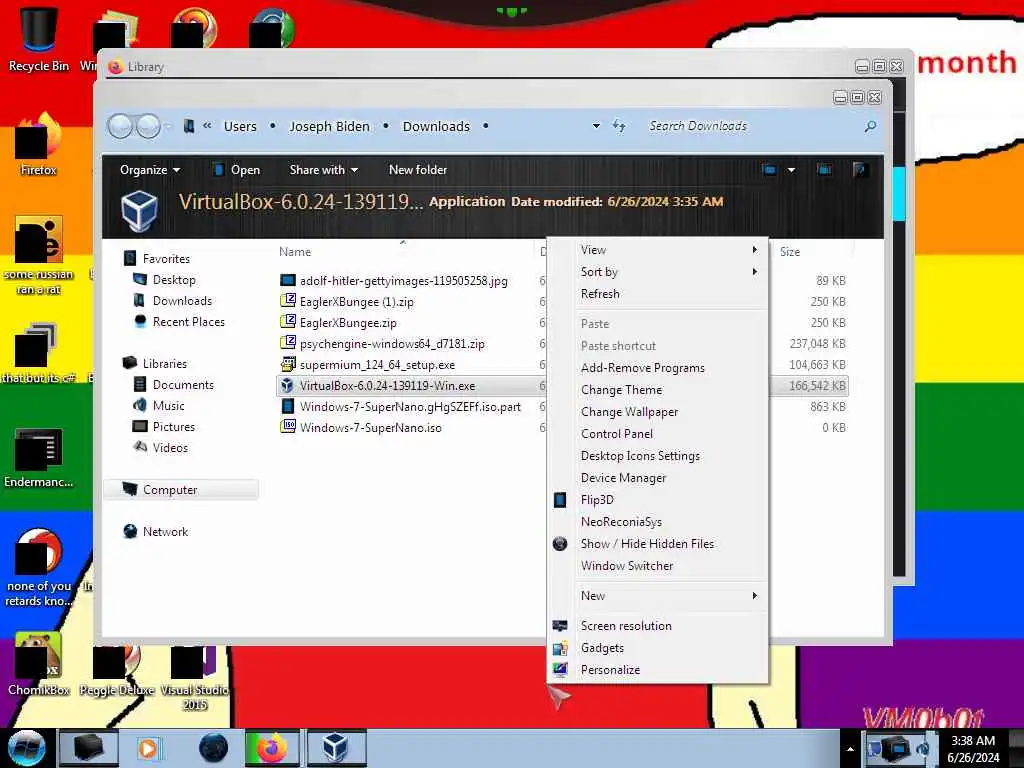The width and height of the screenshot is (1024, 768).
Task: Click Users in the breadcrumb path
Action: point(240,126)
